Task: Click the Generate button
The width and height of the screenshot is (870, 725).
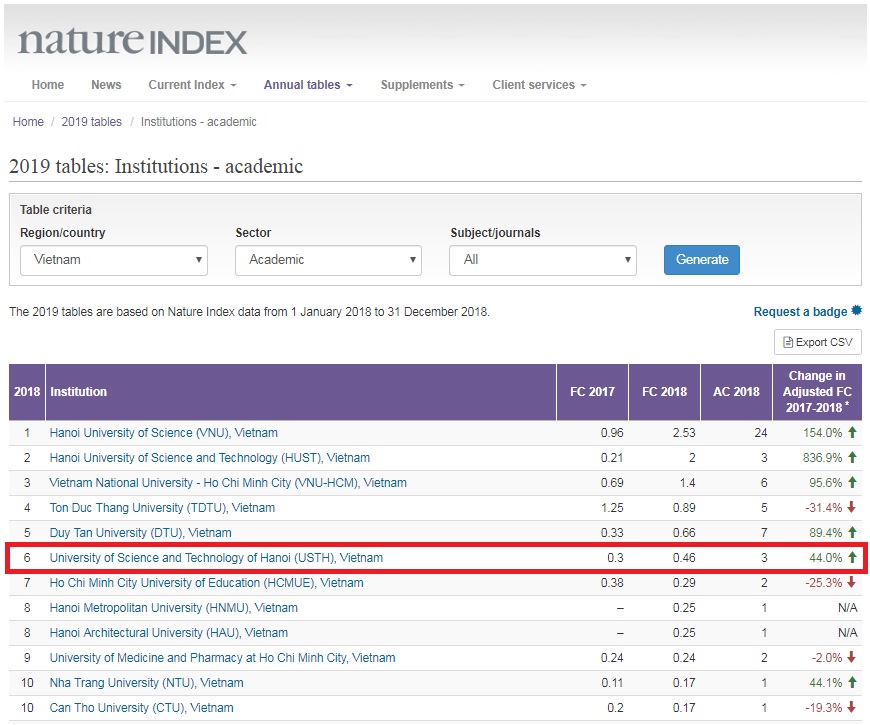Action: pyautogui.click(x=702, y=260)
